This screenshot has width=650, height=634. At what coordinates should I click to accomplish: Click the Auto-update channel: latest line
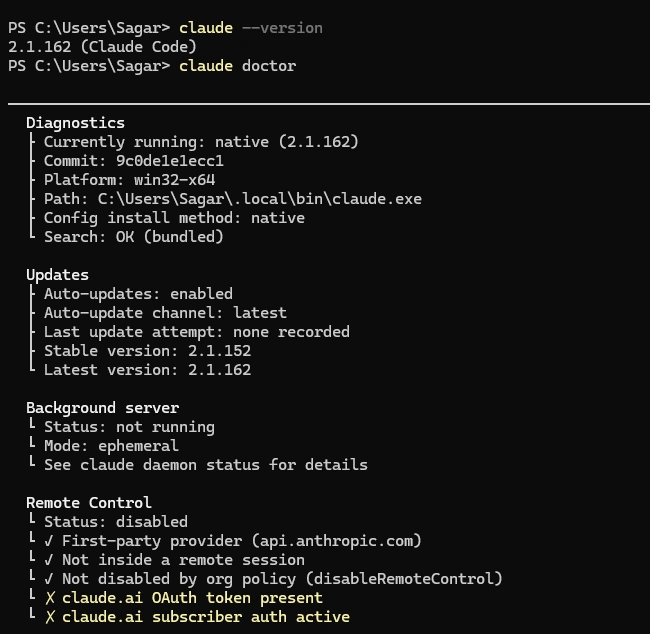tap(165, 313)
